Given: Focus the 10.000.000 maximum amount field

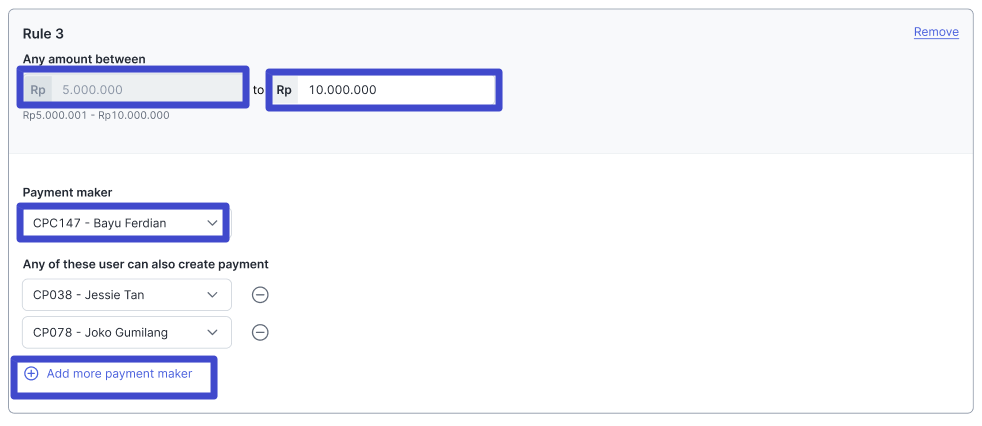Looking at the screenshot, I should [396, 90].
